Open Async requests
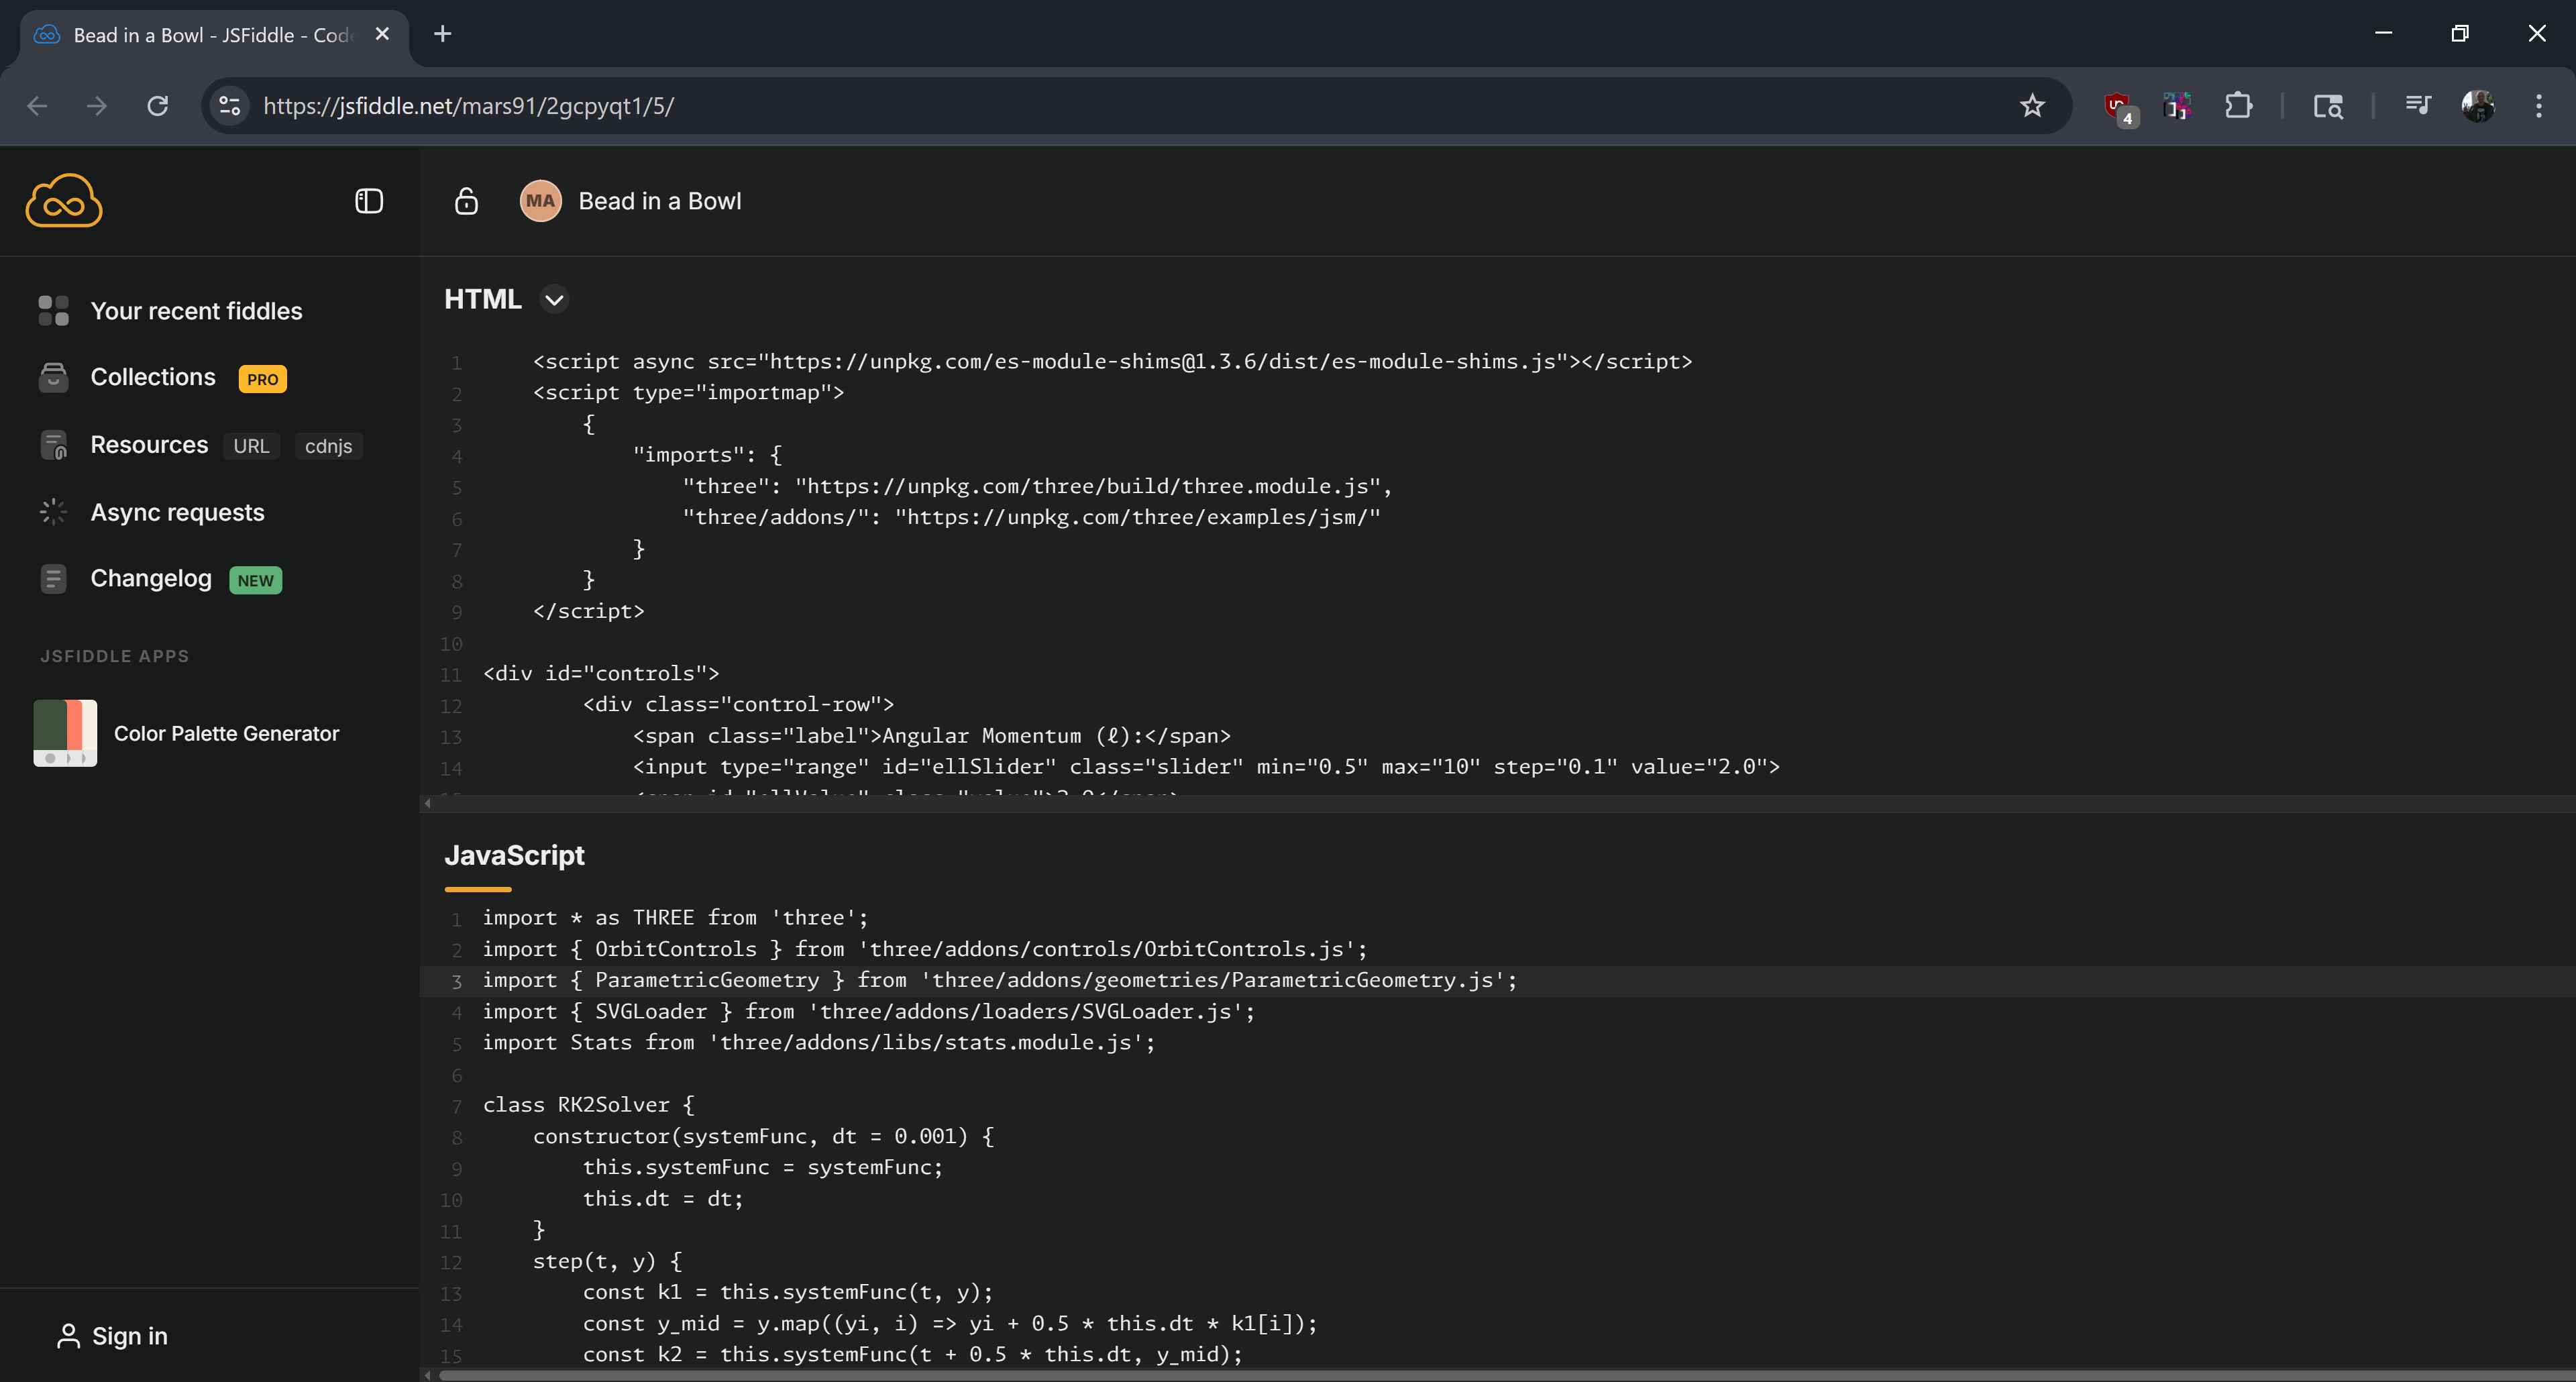Screen dimensions: 2576x1382 177,512
